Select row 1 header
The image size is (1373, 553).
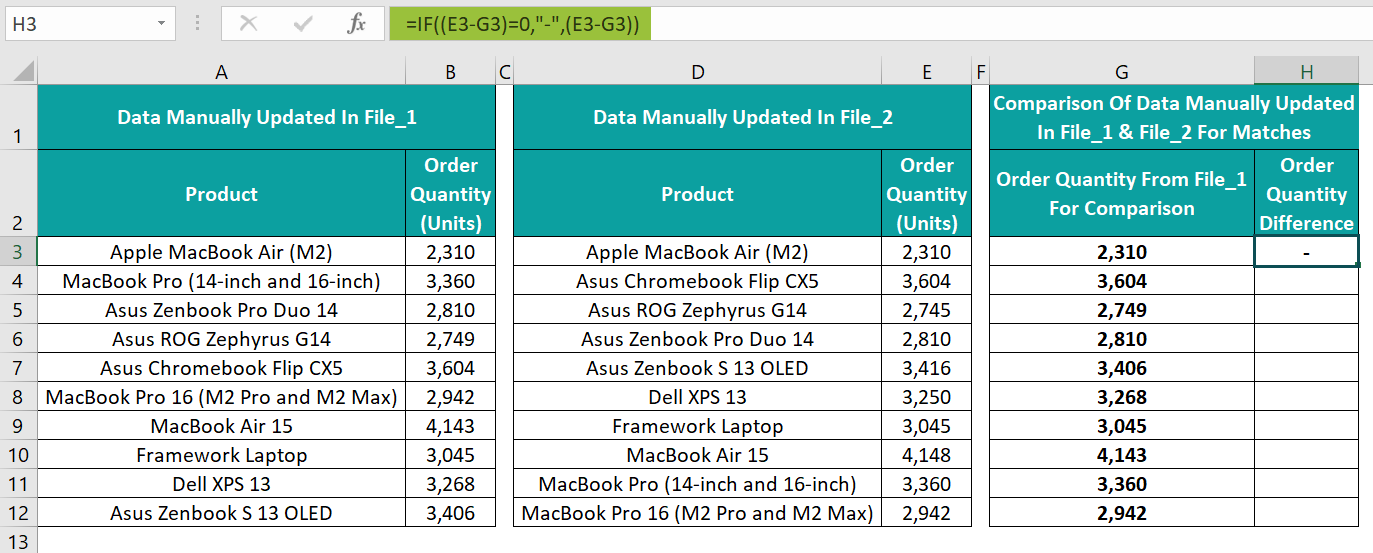pyautogui.click(x=19, y=117)
